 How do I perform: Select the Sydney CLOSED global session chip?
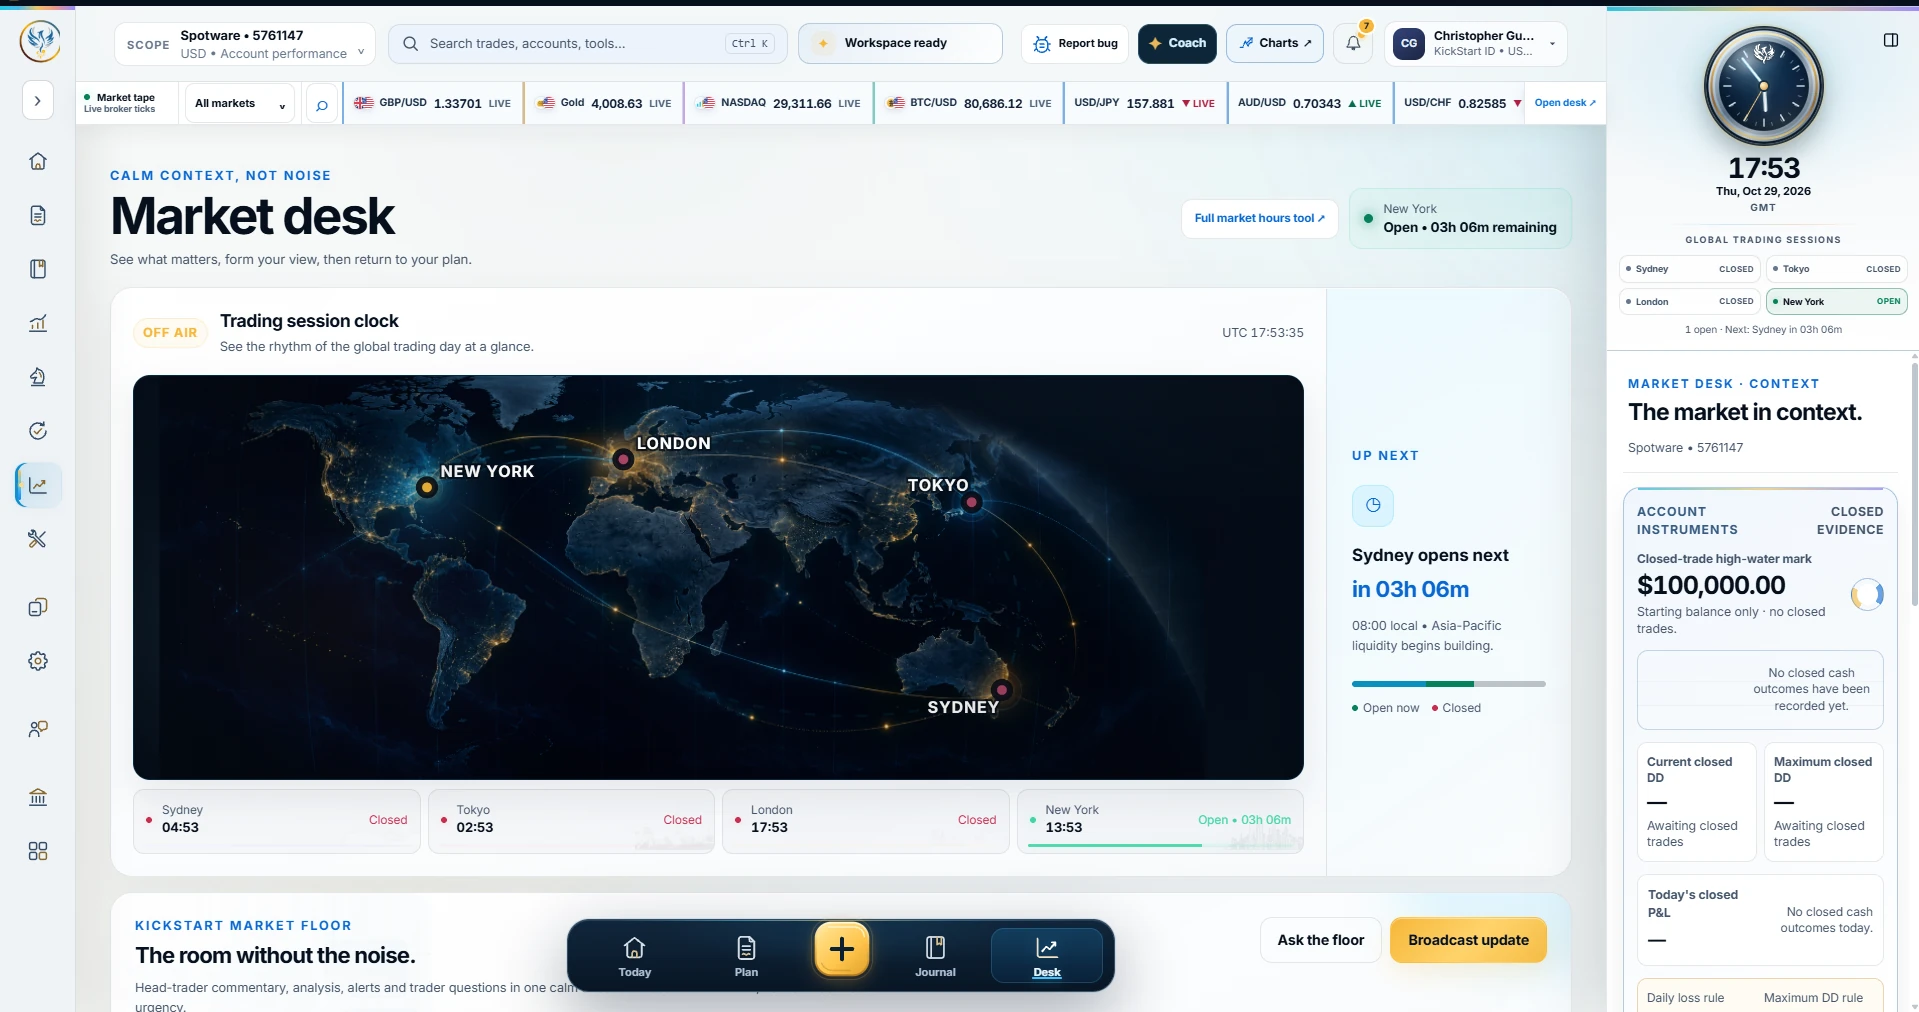pyautogui.click(x=1689, y=269)
